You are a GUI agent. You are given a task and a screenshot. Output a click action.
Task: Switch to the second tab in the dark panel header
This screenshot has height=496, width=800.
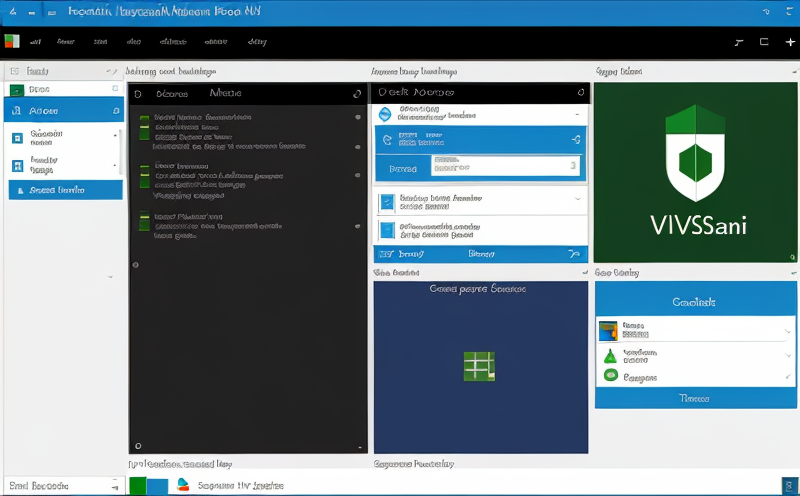point(225,93)
